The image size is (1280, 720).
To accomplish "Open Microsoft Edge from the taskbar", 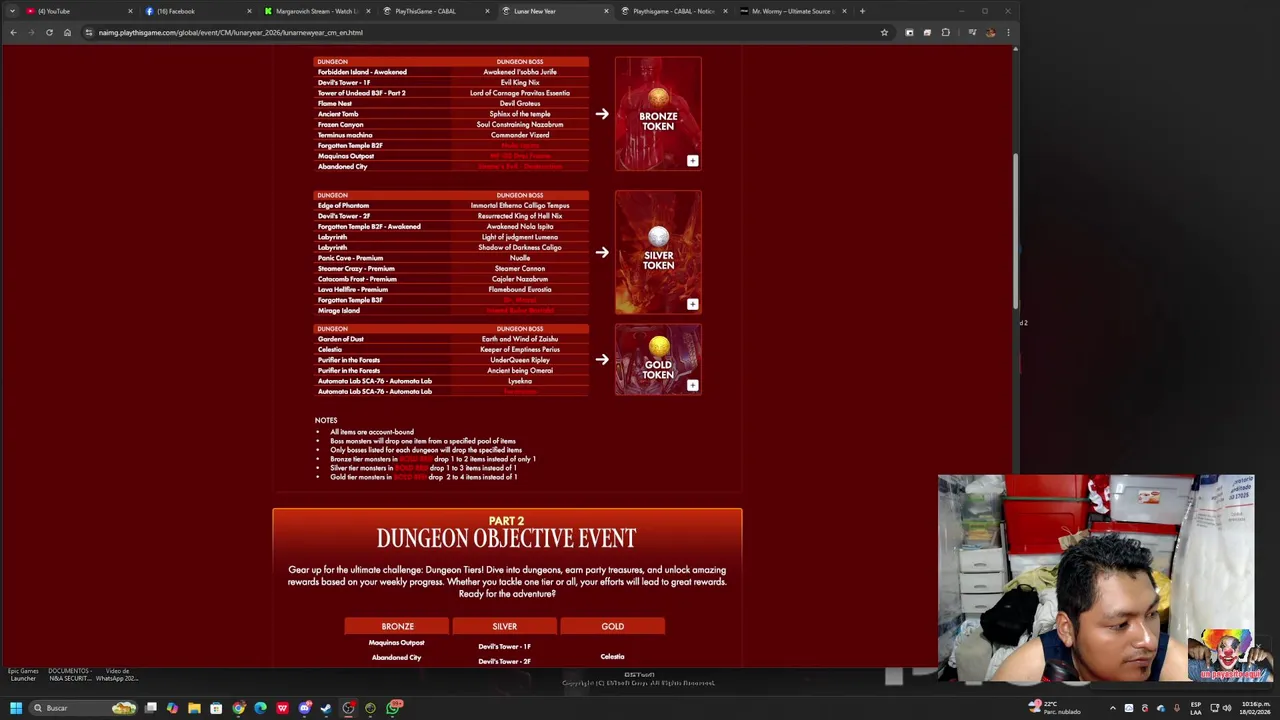I will (260, 708).
